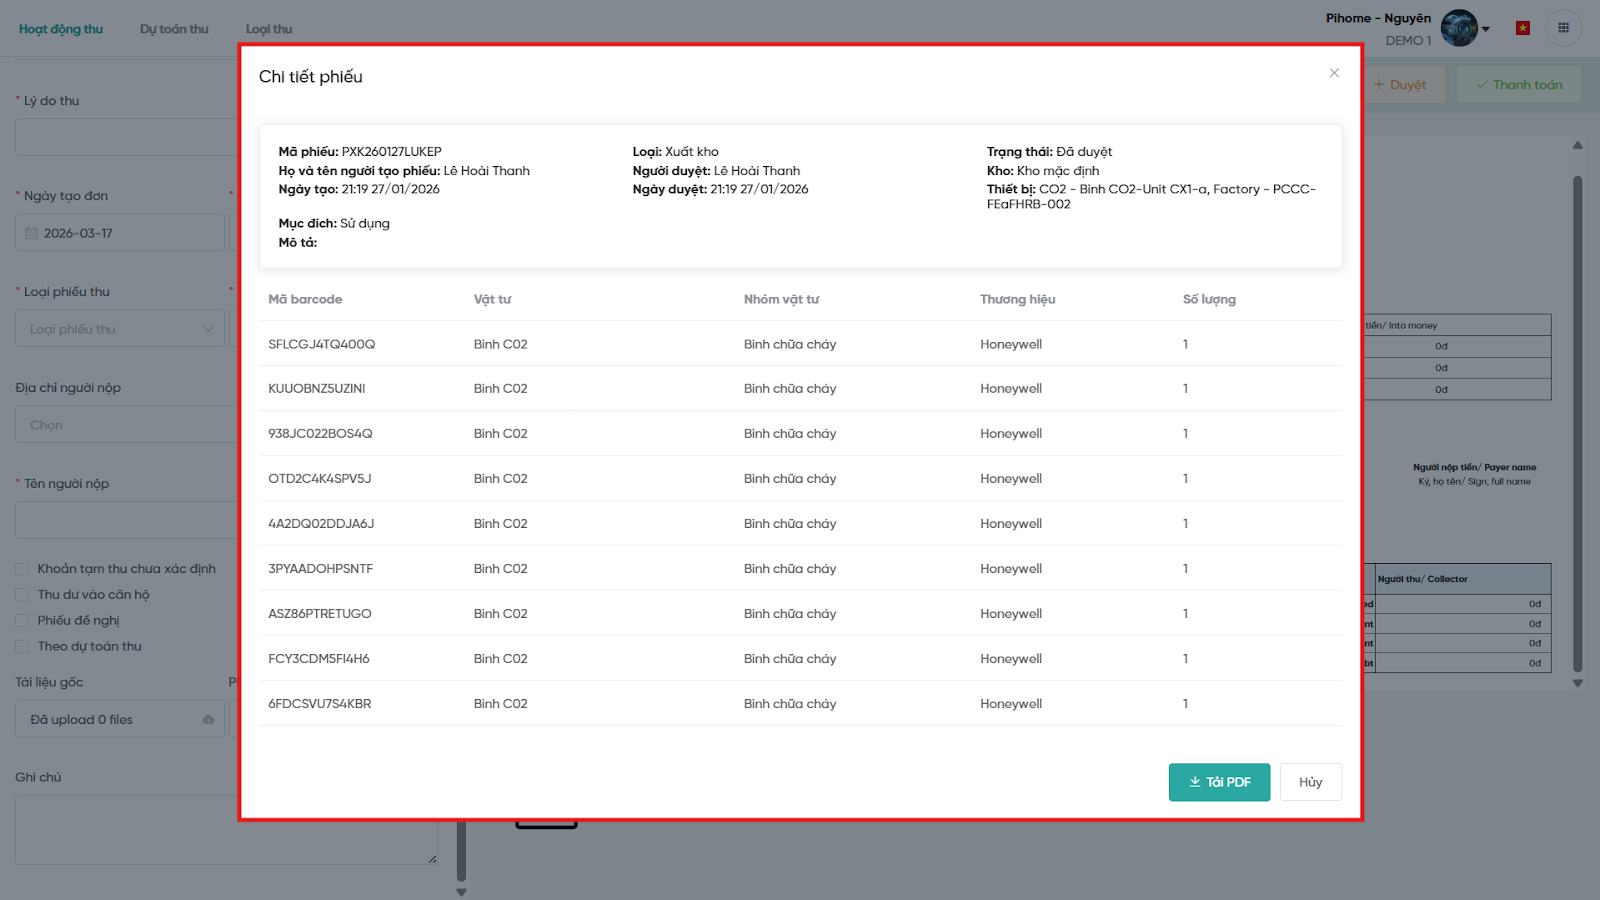Toggle the Thu dư vào cấn hộ checkbox

coord(22,595)
